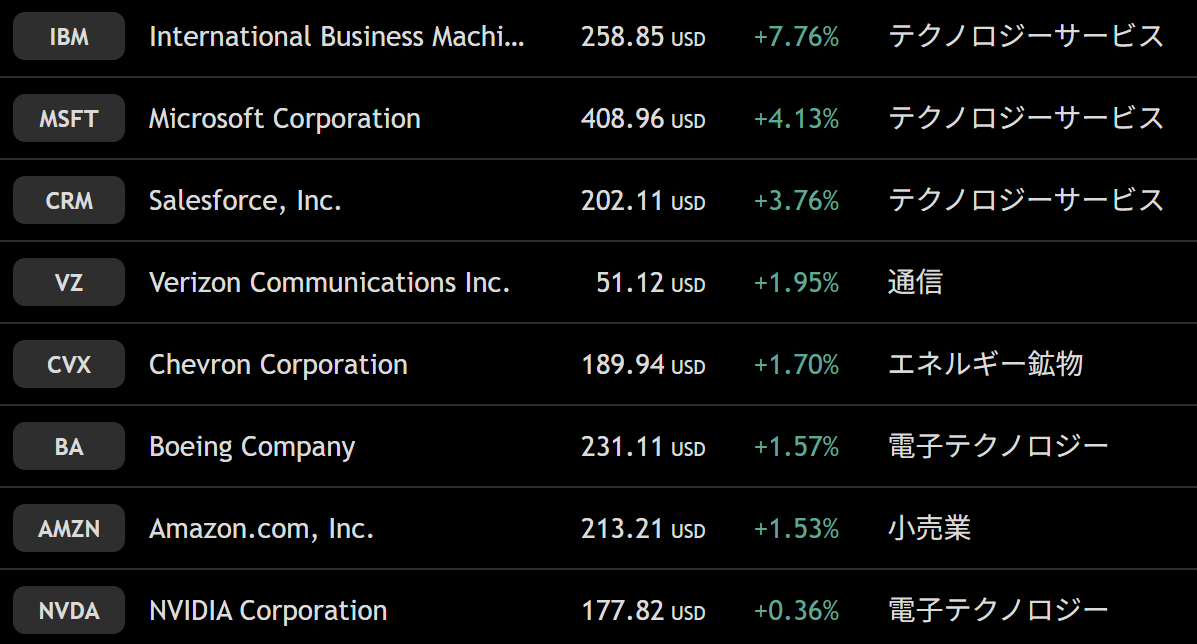The width and height of the screenshot is (1197, 644).
Task: Open IBM's テクノロジーサービス sector link
Action: coord(1026,37)
